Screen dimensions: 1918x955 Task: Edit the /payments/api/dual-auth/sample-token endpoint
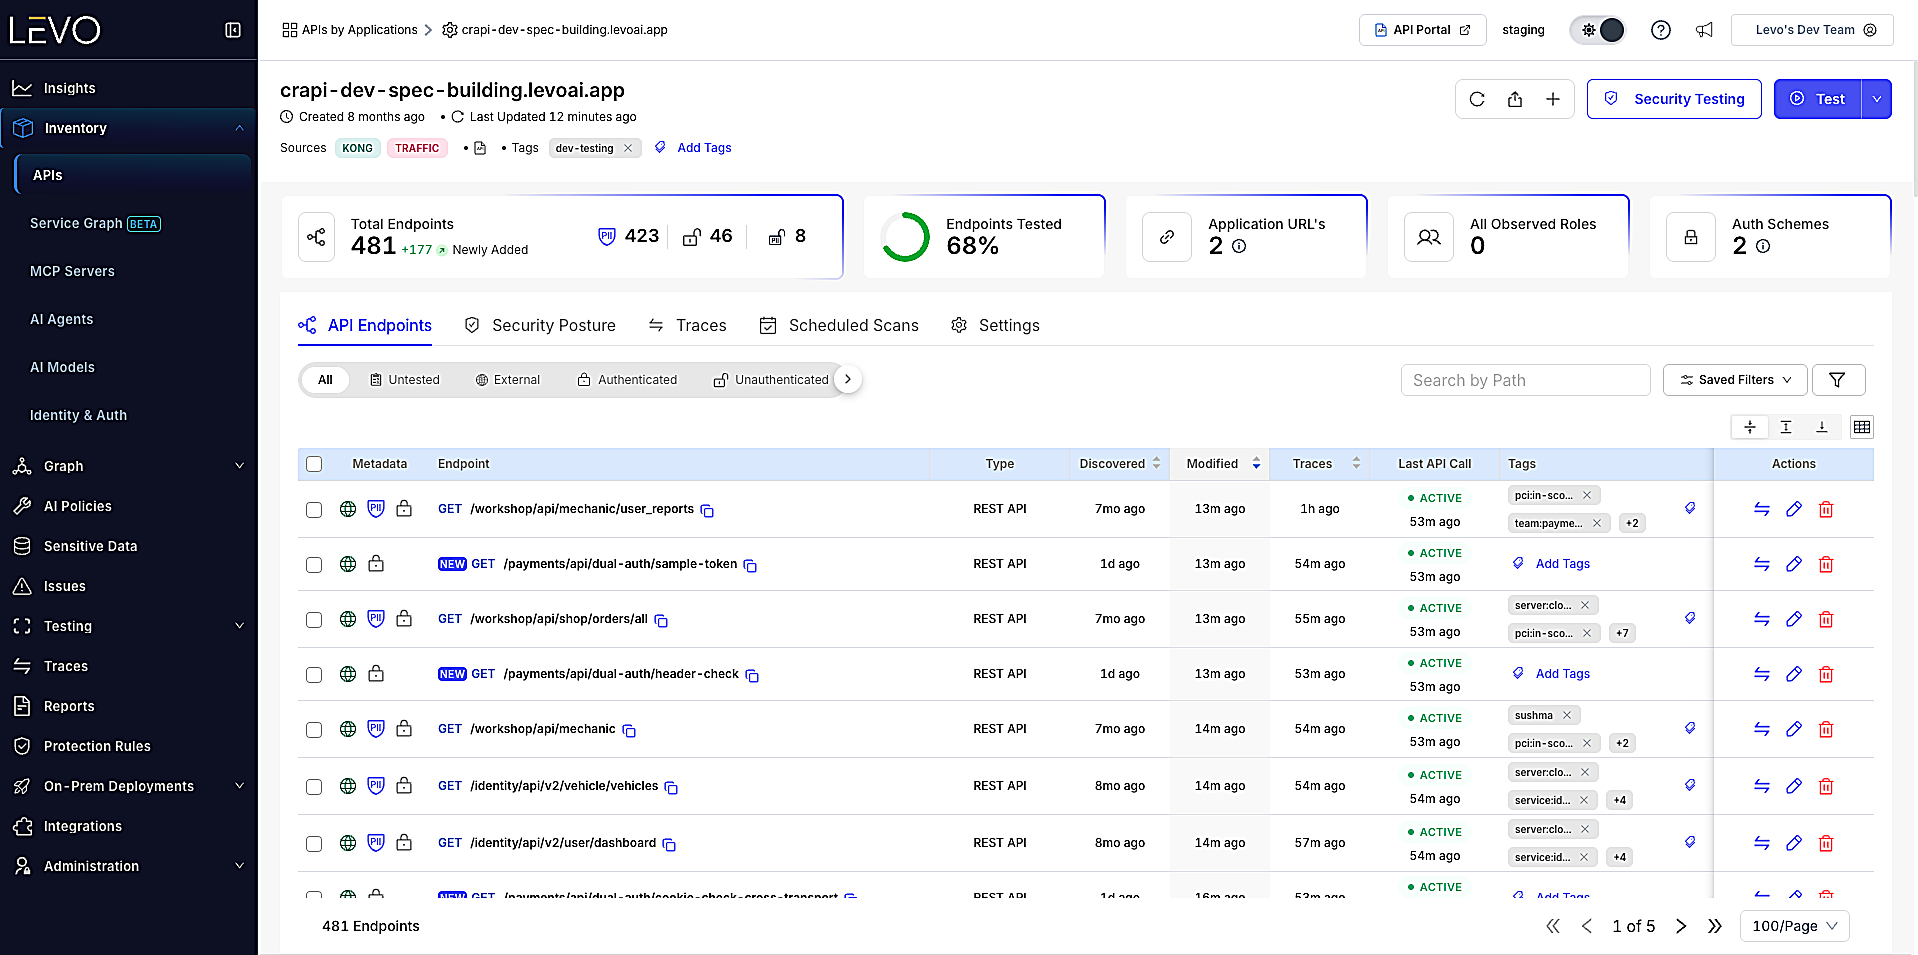point(1794,564)
